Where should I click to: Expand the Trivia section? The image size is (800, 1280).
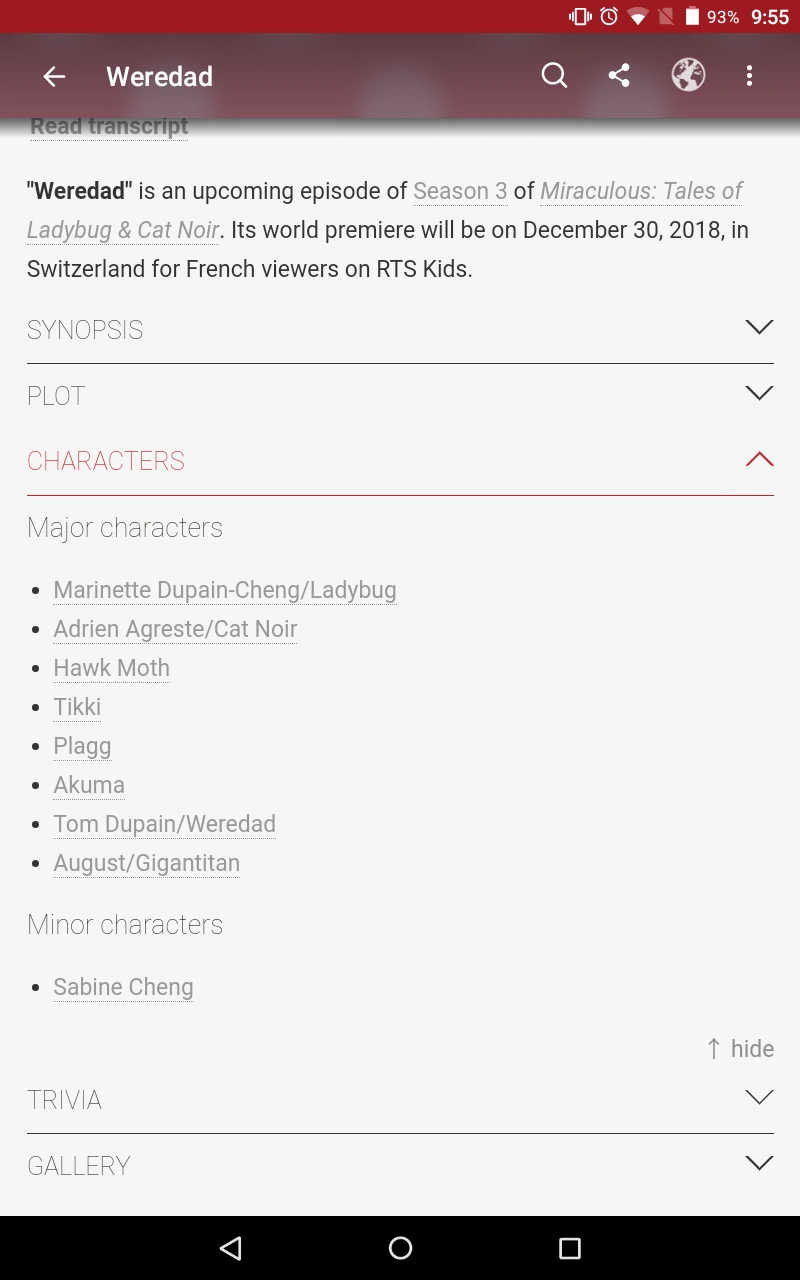(400, 1100)
